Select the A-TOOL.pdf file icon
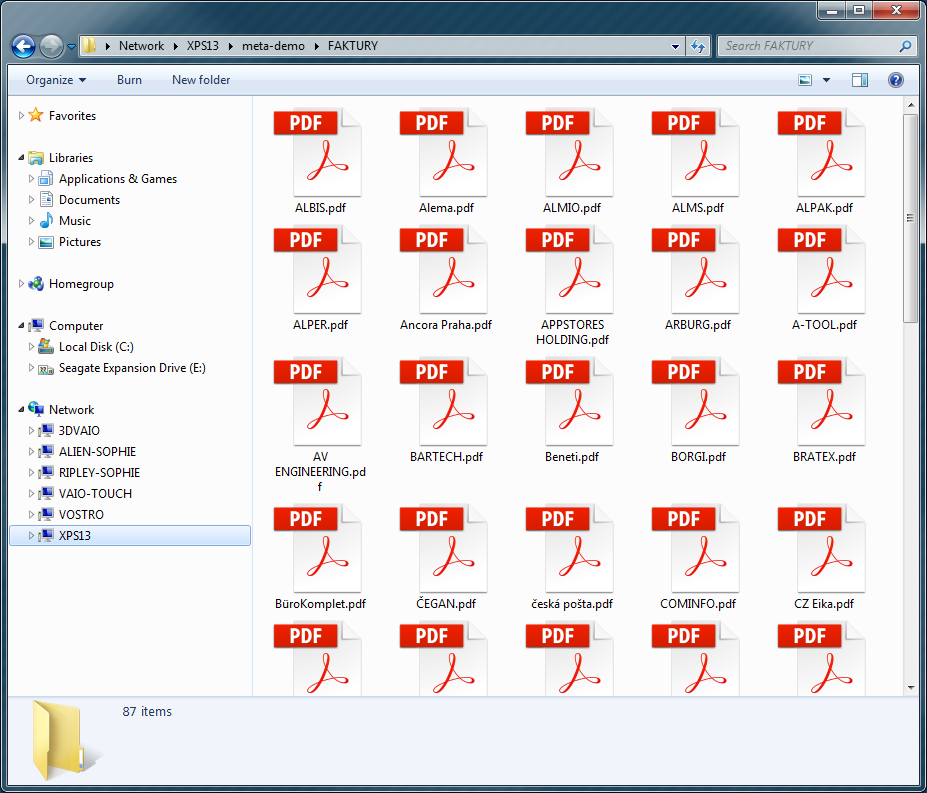The image size is (927, 793). pyautogui.click(x=822, y=270)
